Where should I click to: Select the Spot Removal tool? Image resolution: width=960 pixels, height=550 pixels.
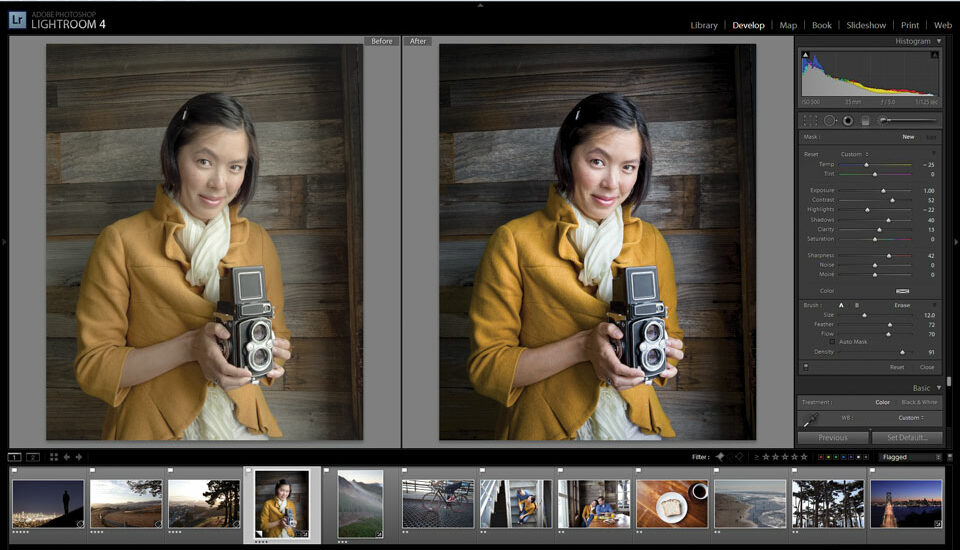pyautogui.click(x=829, y=120)
